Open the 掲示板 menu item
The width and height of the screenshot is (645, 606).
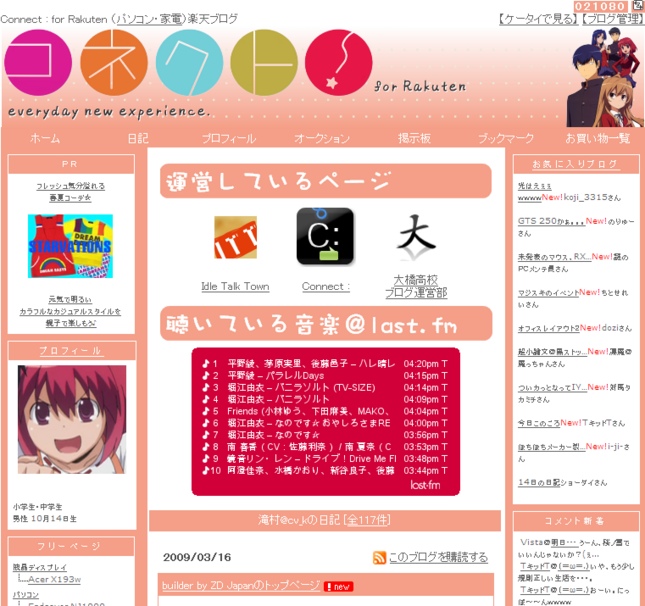tap(414, 138)
